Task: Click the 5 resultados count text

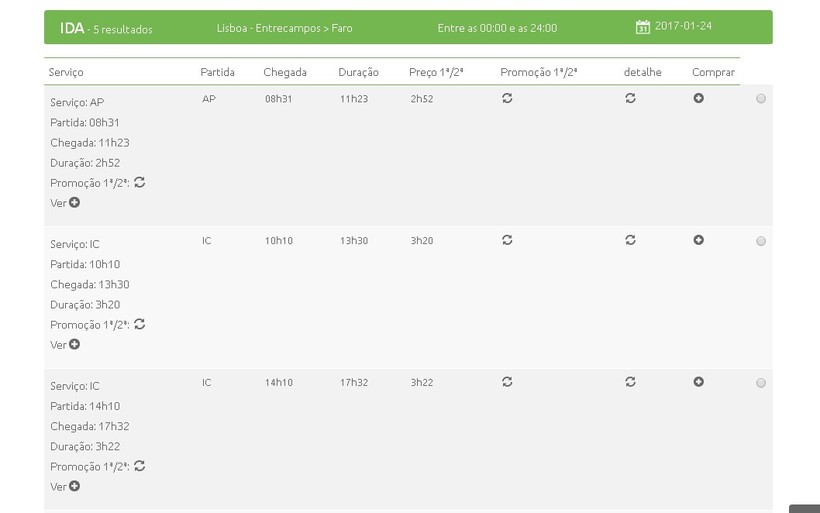Action: [x=123, y=30]
